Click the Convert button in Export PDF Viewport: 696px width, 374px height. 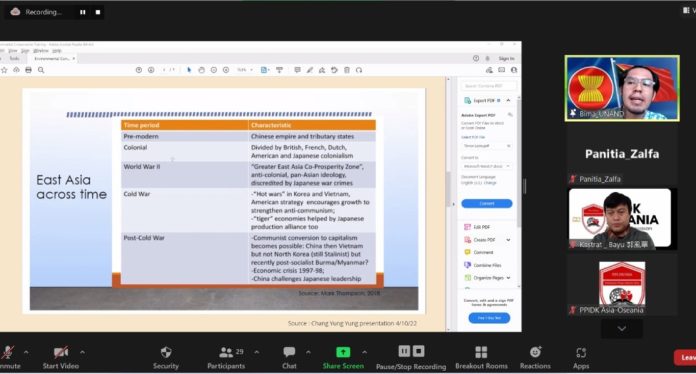[x=486, y=203]
